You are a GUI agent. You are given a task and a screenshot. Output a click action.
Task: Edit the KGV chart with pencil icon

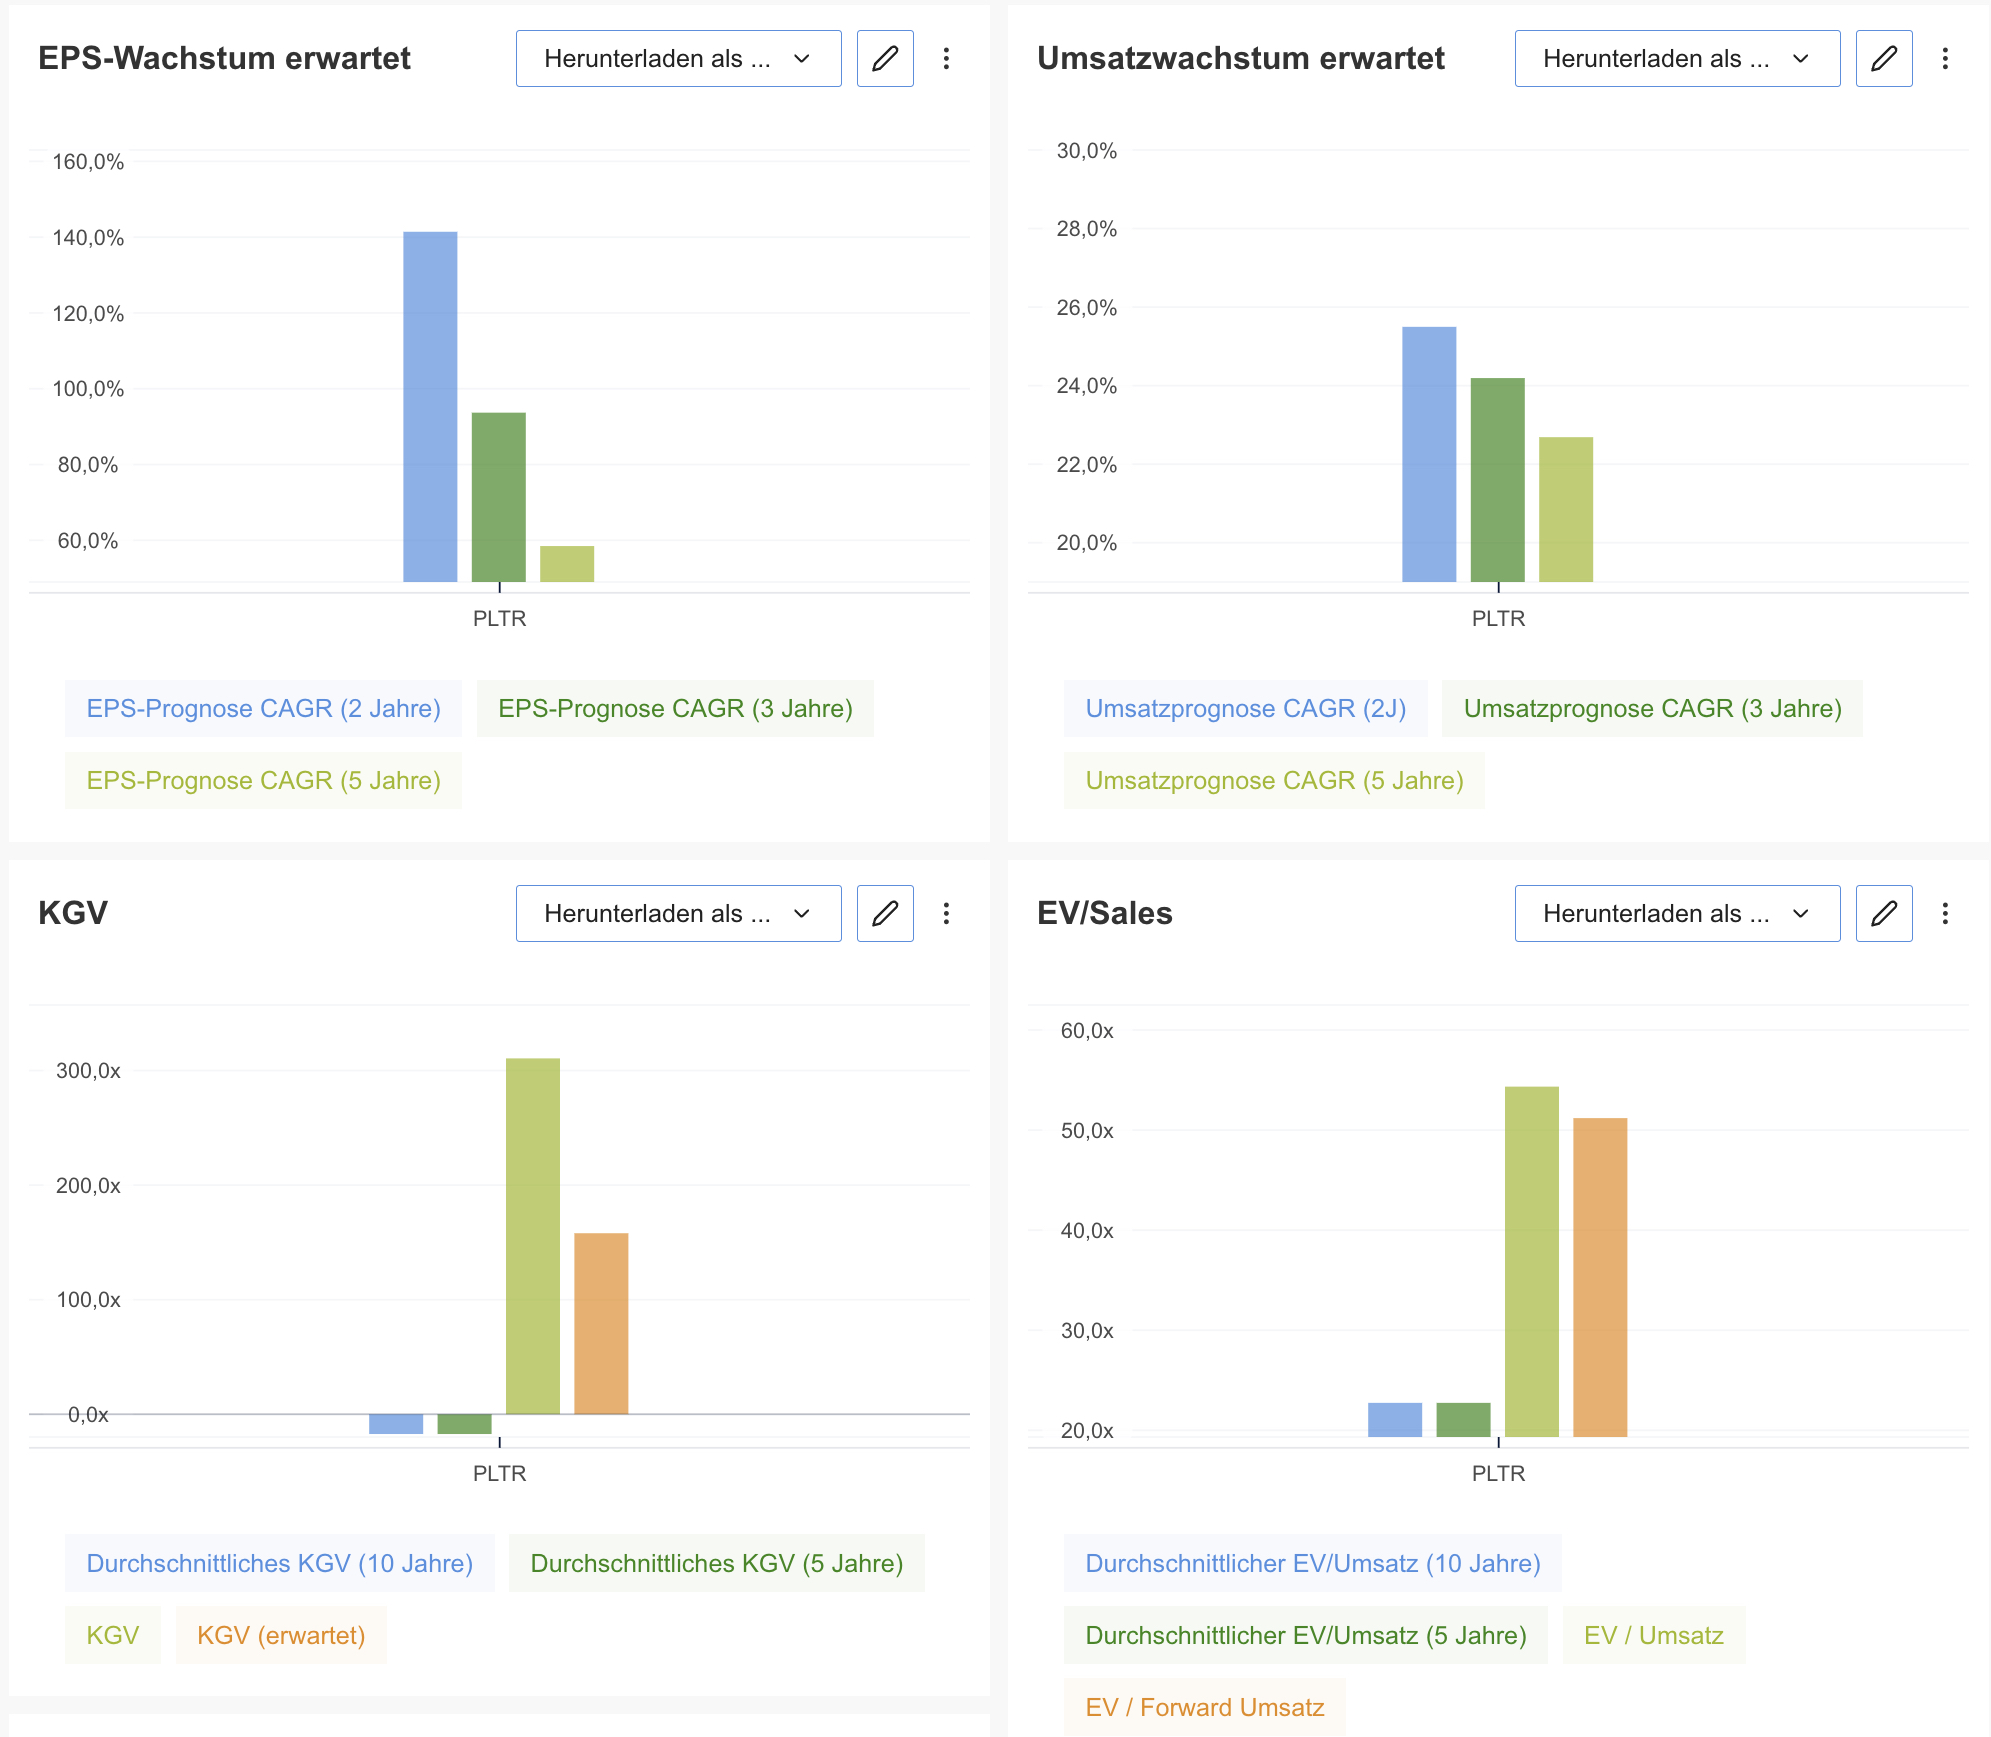pos(885,913)
